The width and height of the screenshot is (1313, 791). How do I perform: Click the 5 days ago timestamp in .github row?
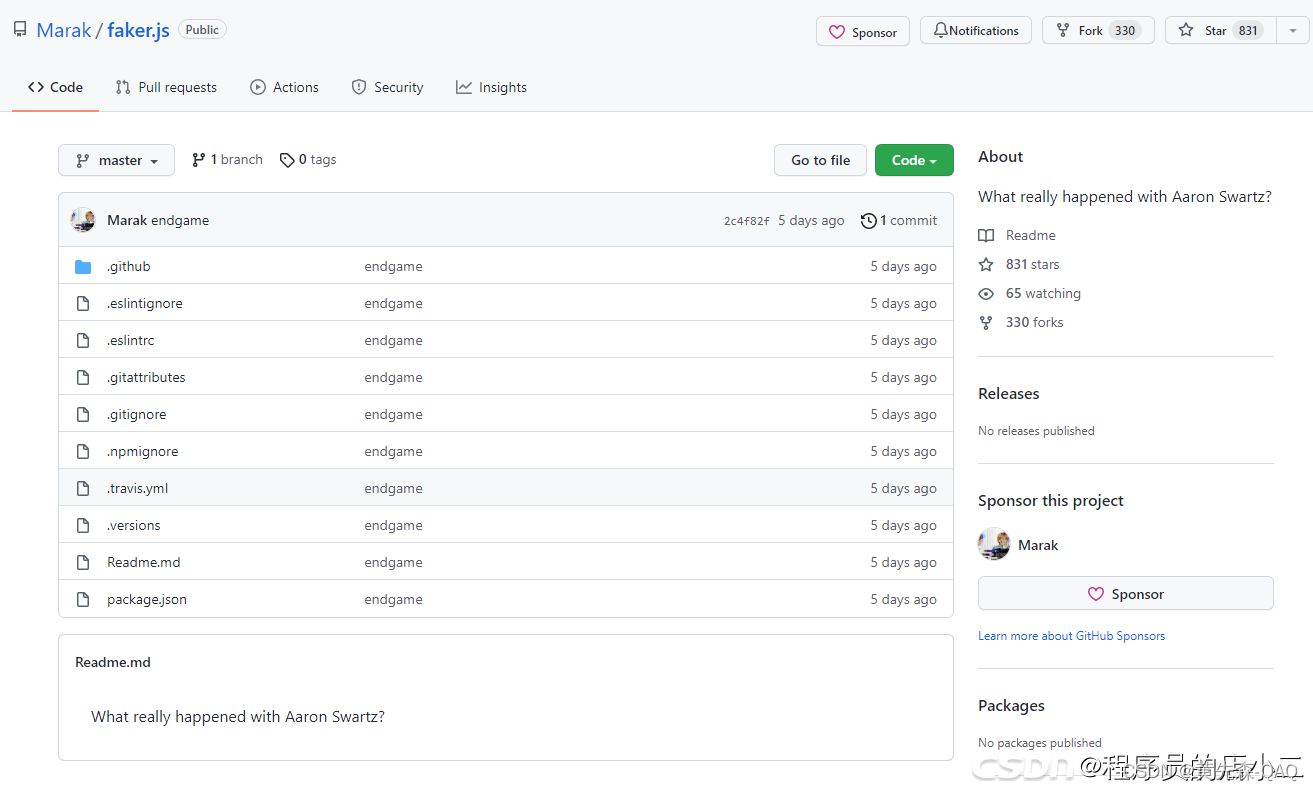[903, 266]
